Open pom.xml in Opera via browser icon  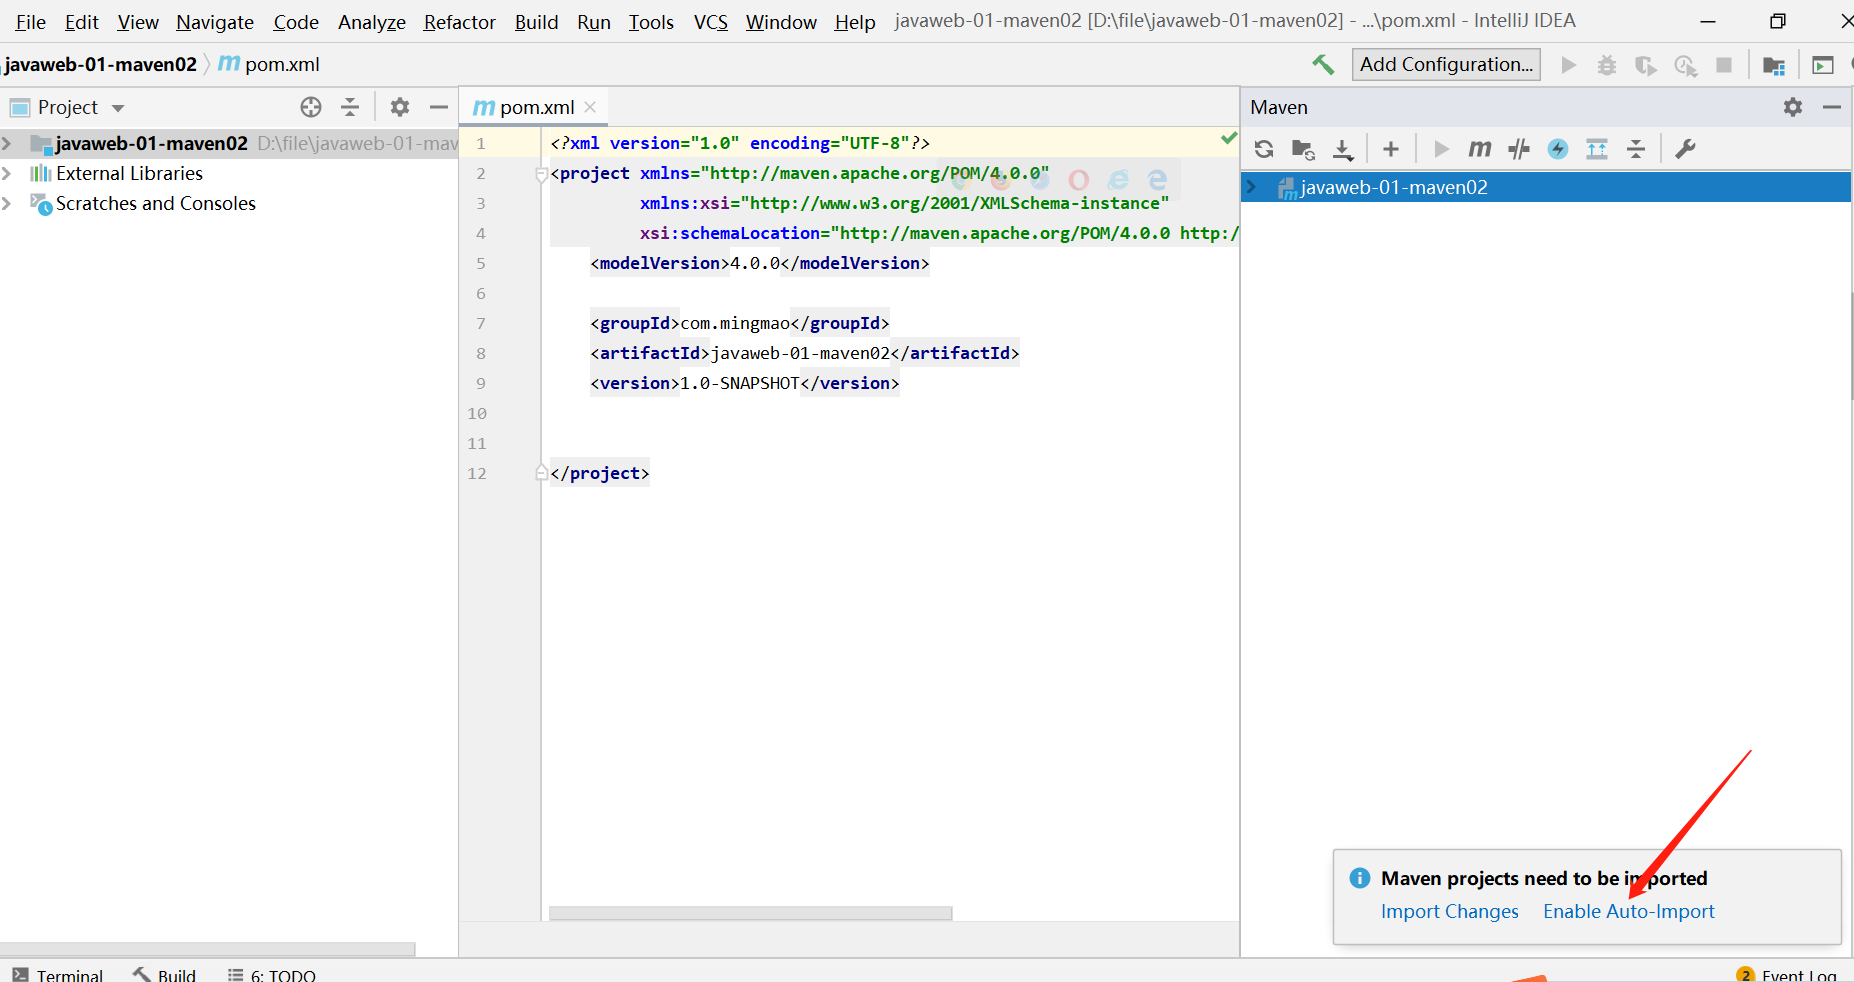1078,179
